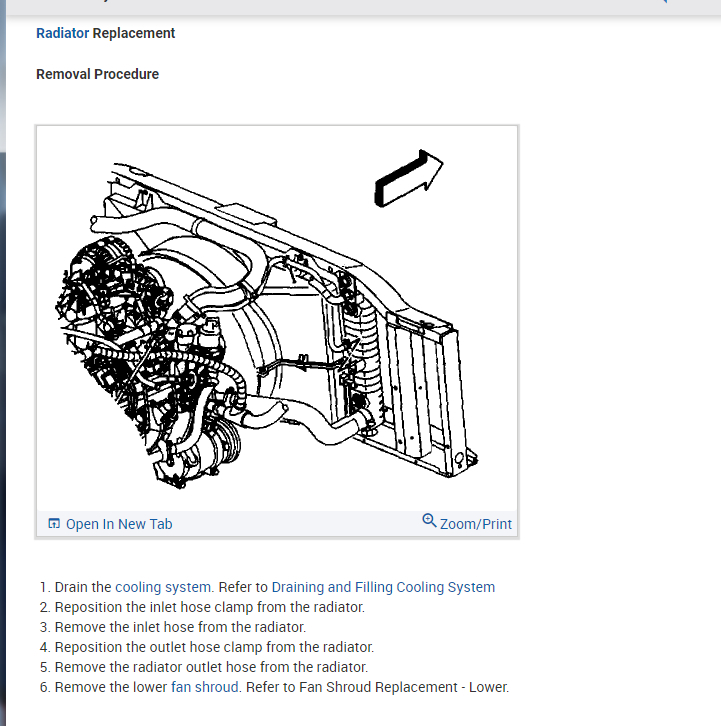This screenshot has height=726, width=721.
Task: Open the fan shroud link in step 6
Action: 205,687
